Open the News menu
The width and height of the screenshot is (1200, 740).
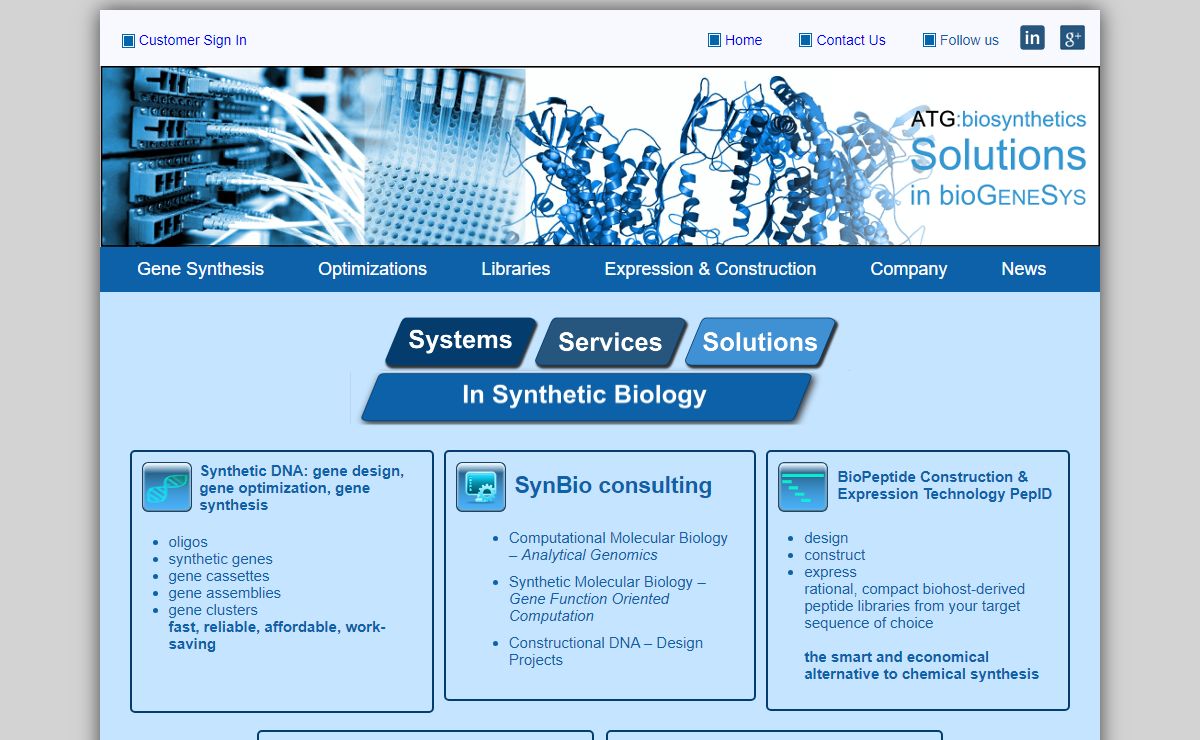tap(1024, 269)
